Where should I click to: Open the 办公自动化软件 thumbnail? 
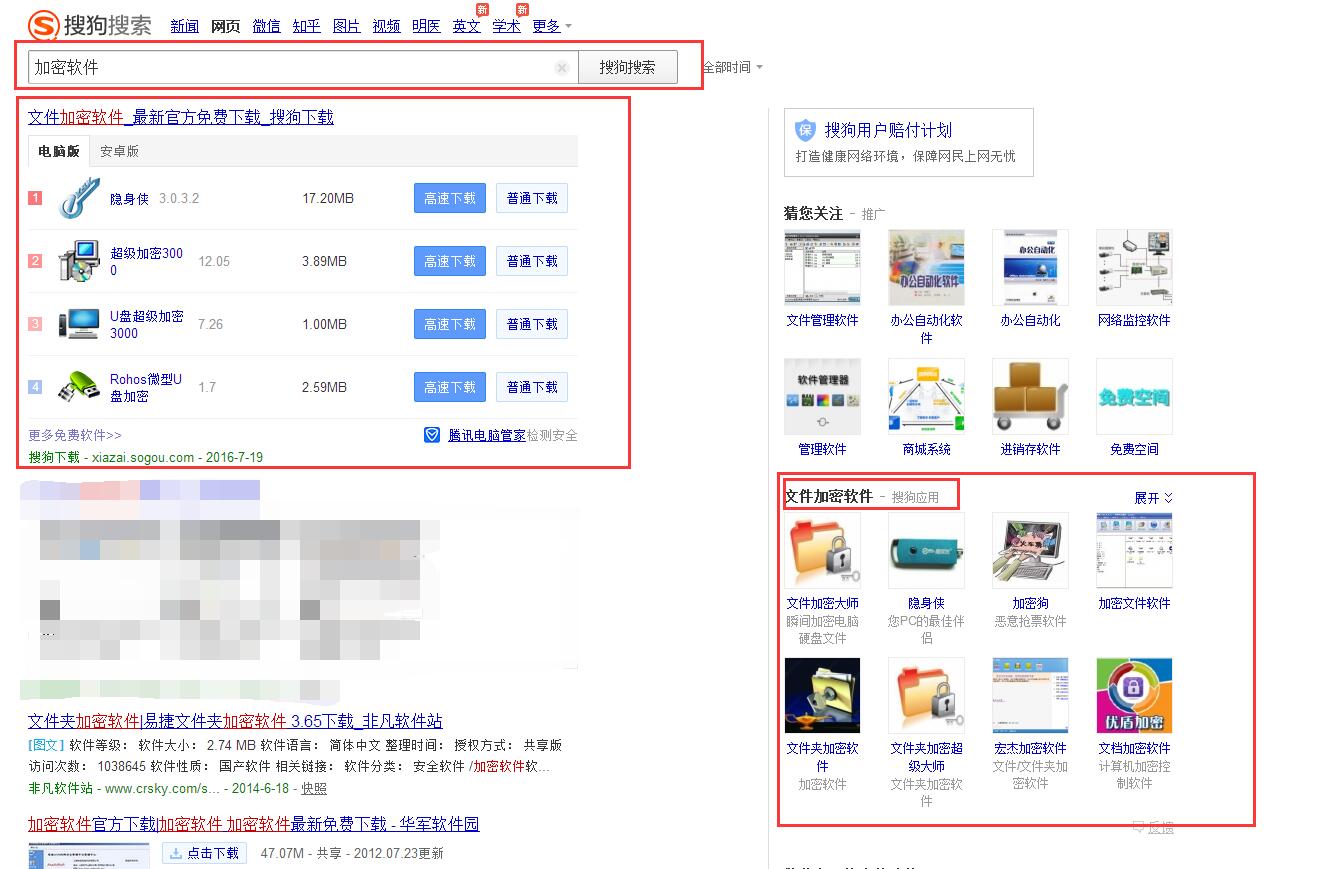pos(926,267)
